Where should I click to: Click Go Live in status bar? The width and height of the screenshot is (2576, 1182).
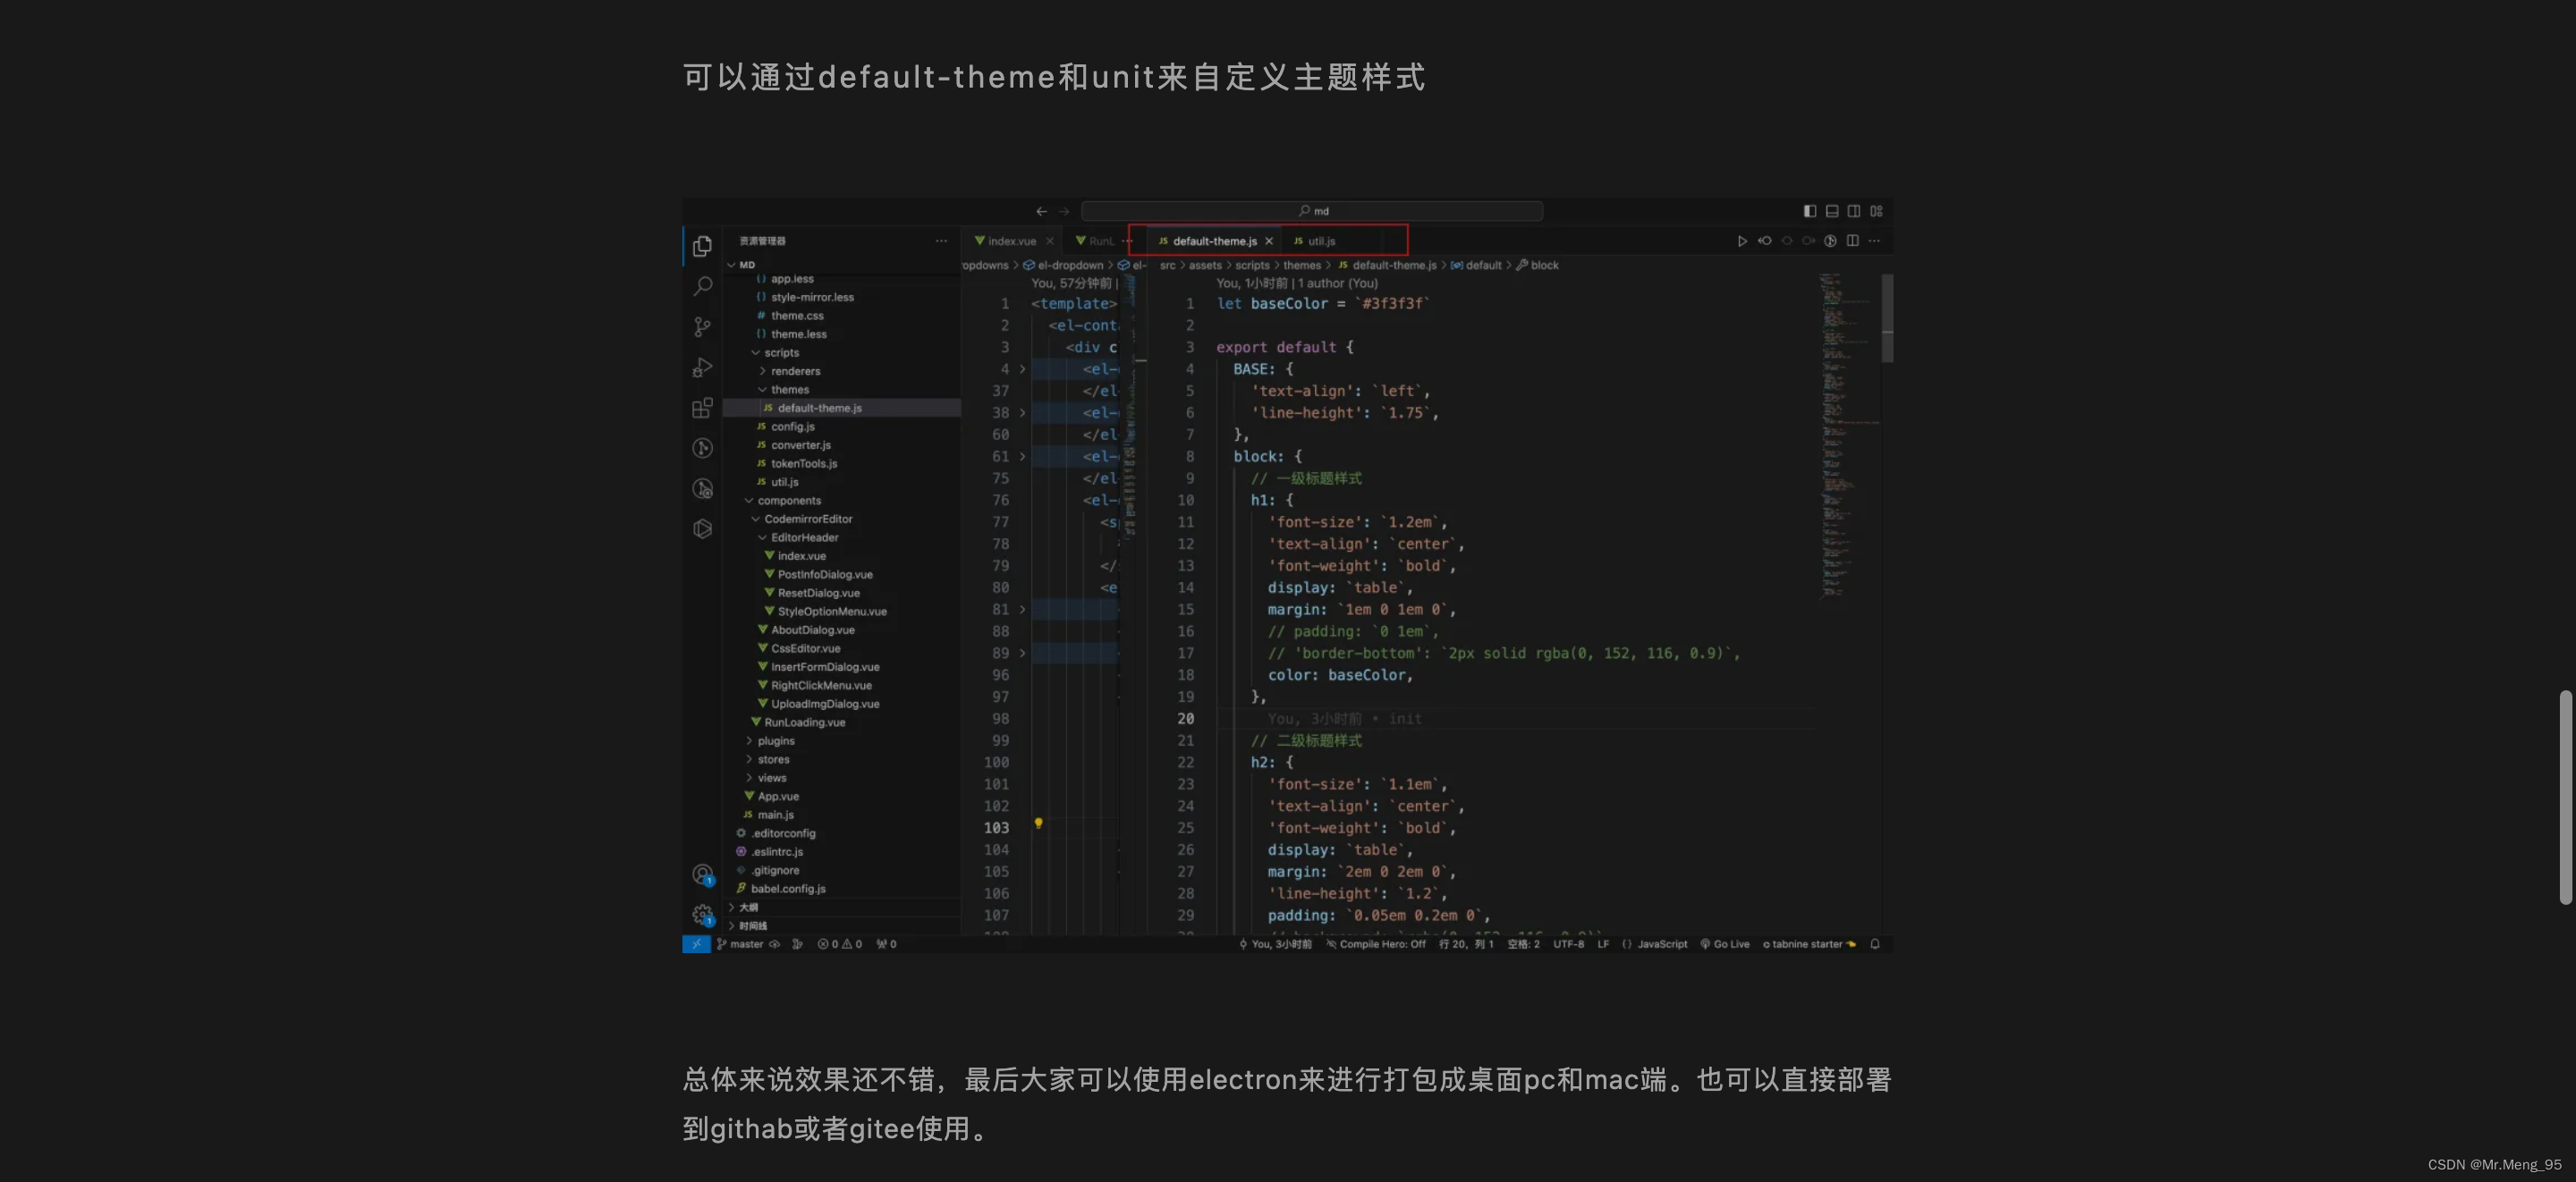(x=1725, y=944)
